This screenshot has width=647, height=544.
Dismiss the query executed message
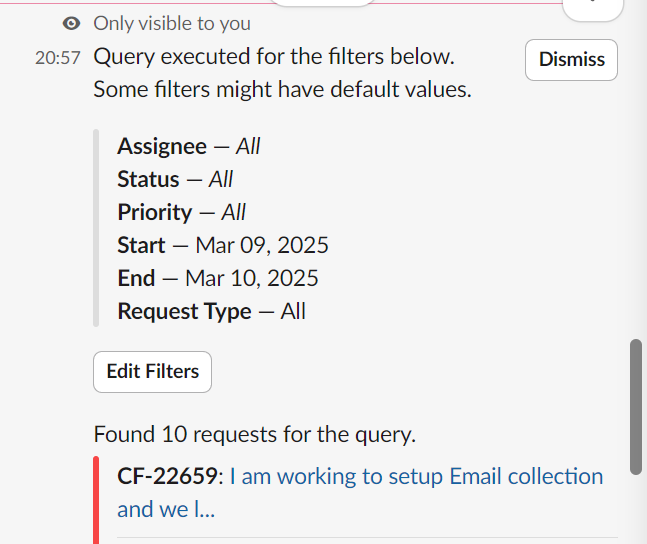571,60
